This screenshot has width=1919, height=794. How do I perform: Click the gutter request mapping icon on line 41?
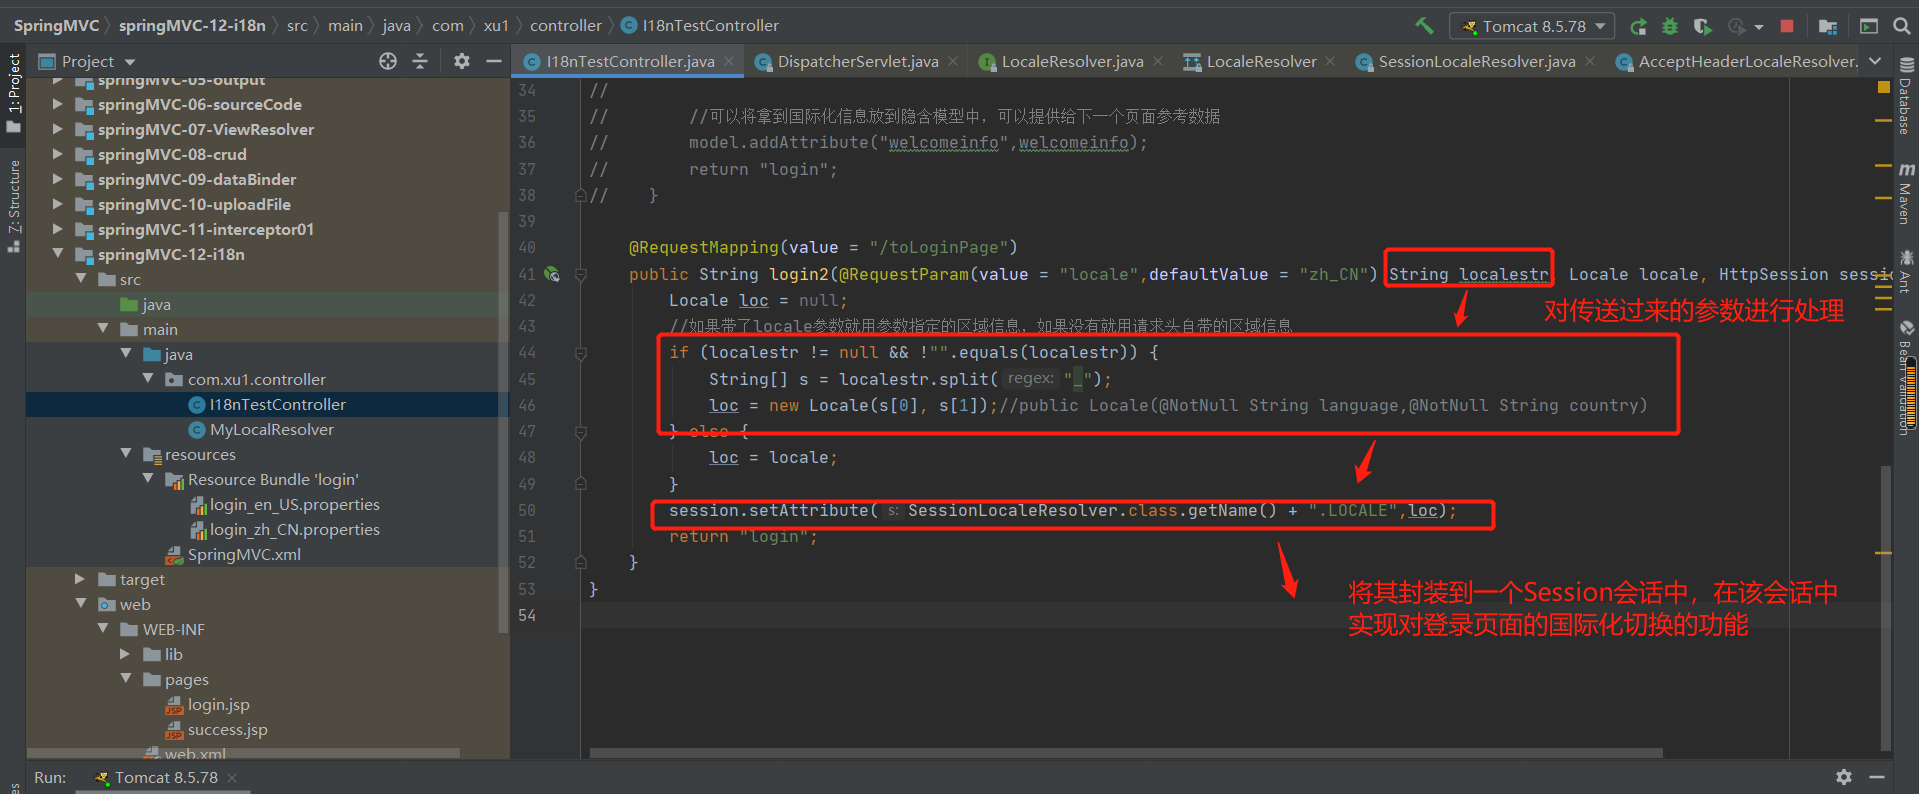pos(552,274)
